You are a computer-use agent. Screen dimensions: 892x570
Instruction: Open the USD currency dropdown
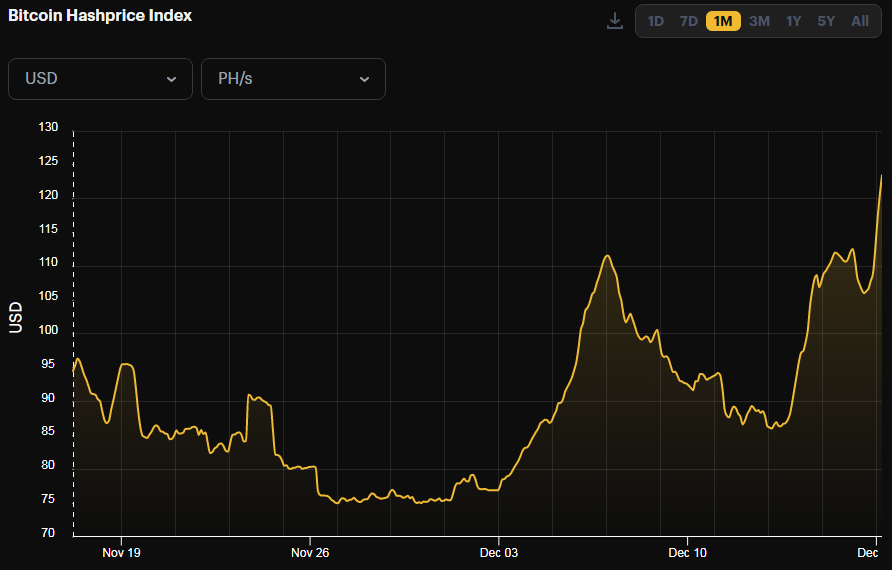click(x=100, y=79)
